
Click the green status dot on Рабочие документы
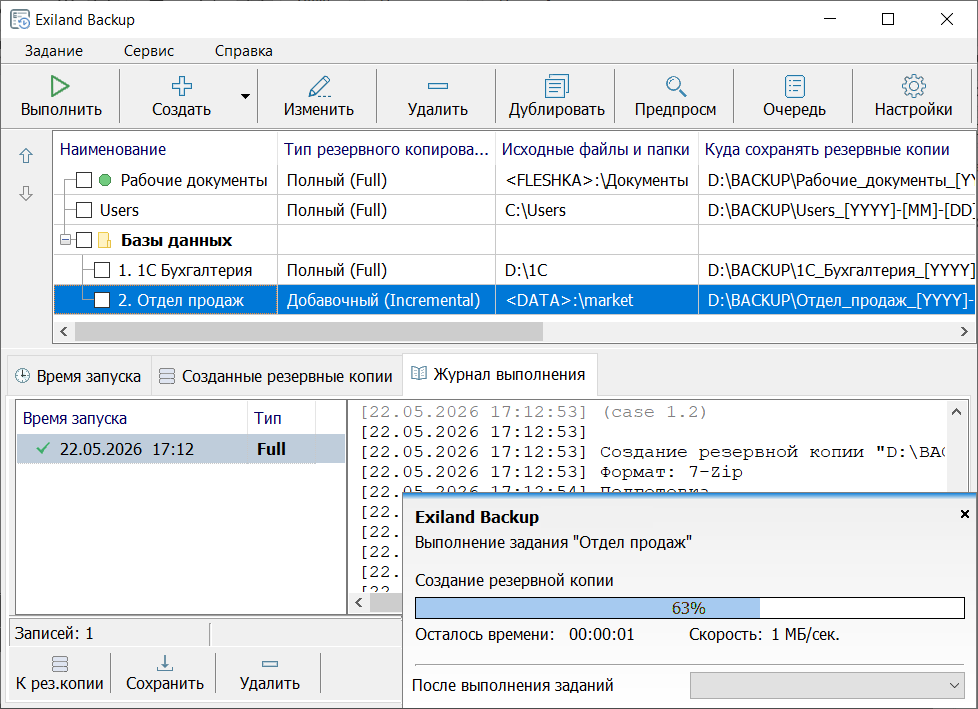[105, 180]
